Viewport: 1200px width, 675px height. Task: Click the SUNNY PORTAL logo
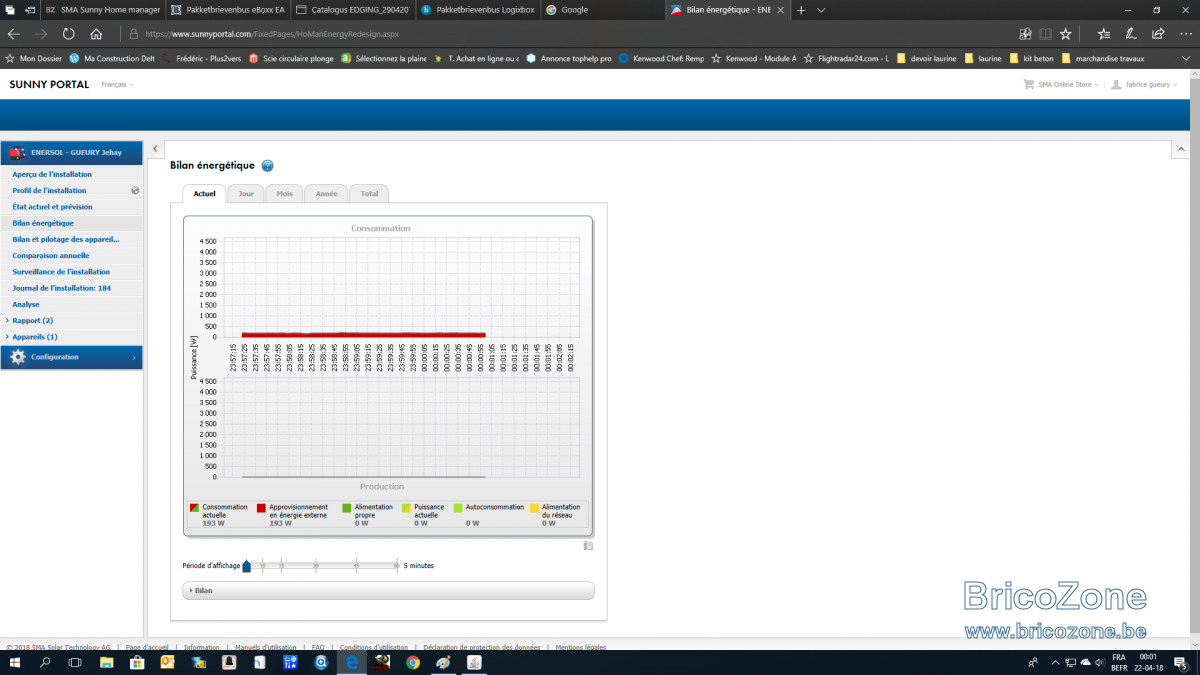click(x=49, y=85)
